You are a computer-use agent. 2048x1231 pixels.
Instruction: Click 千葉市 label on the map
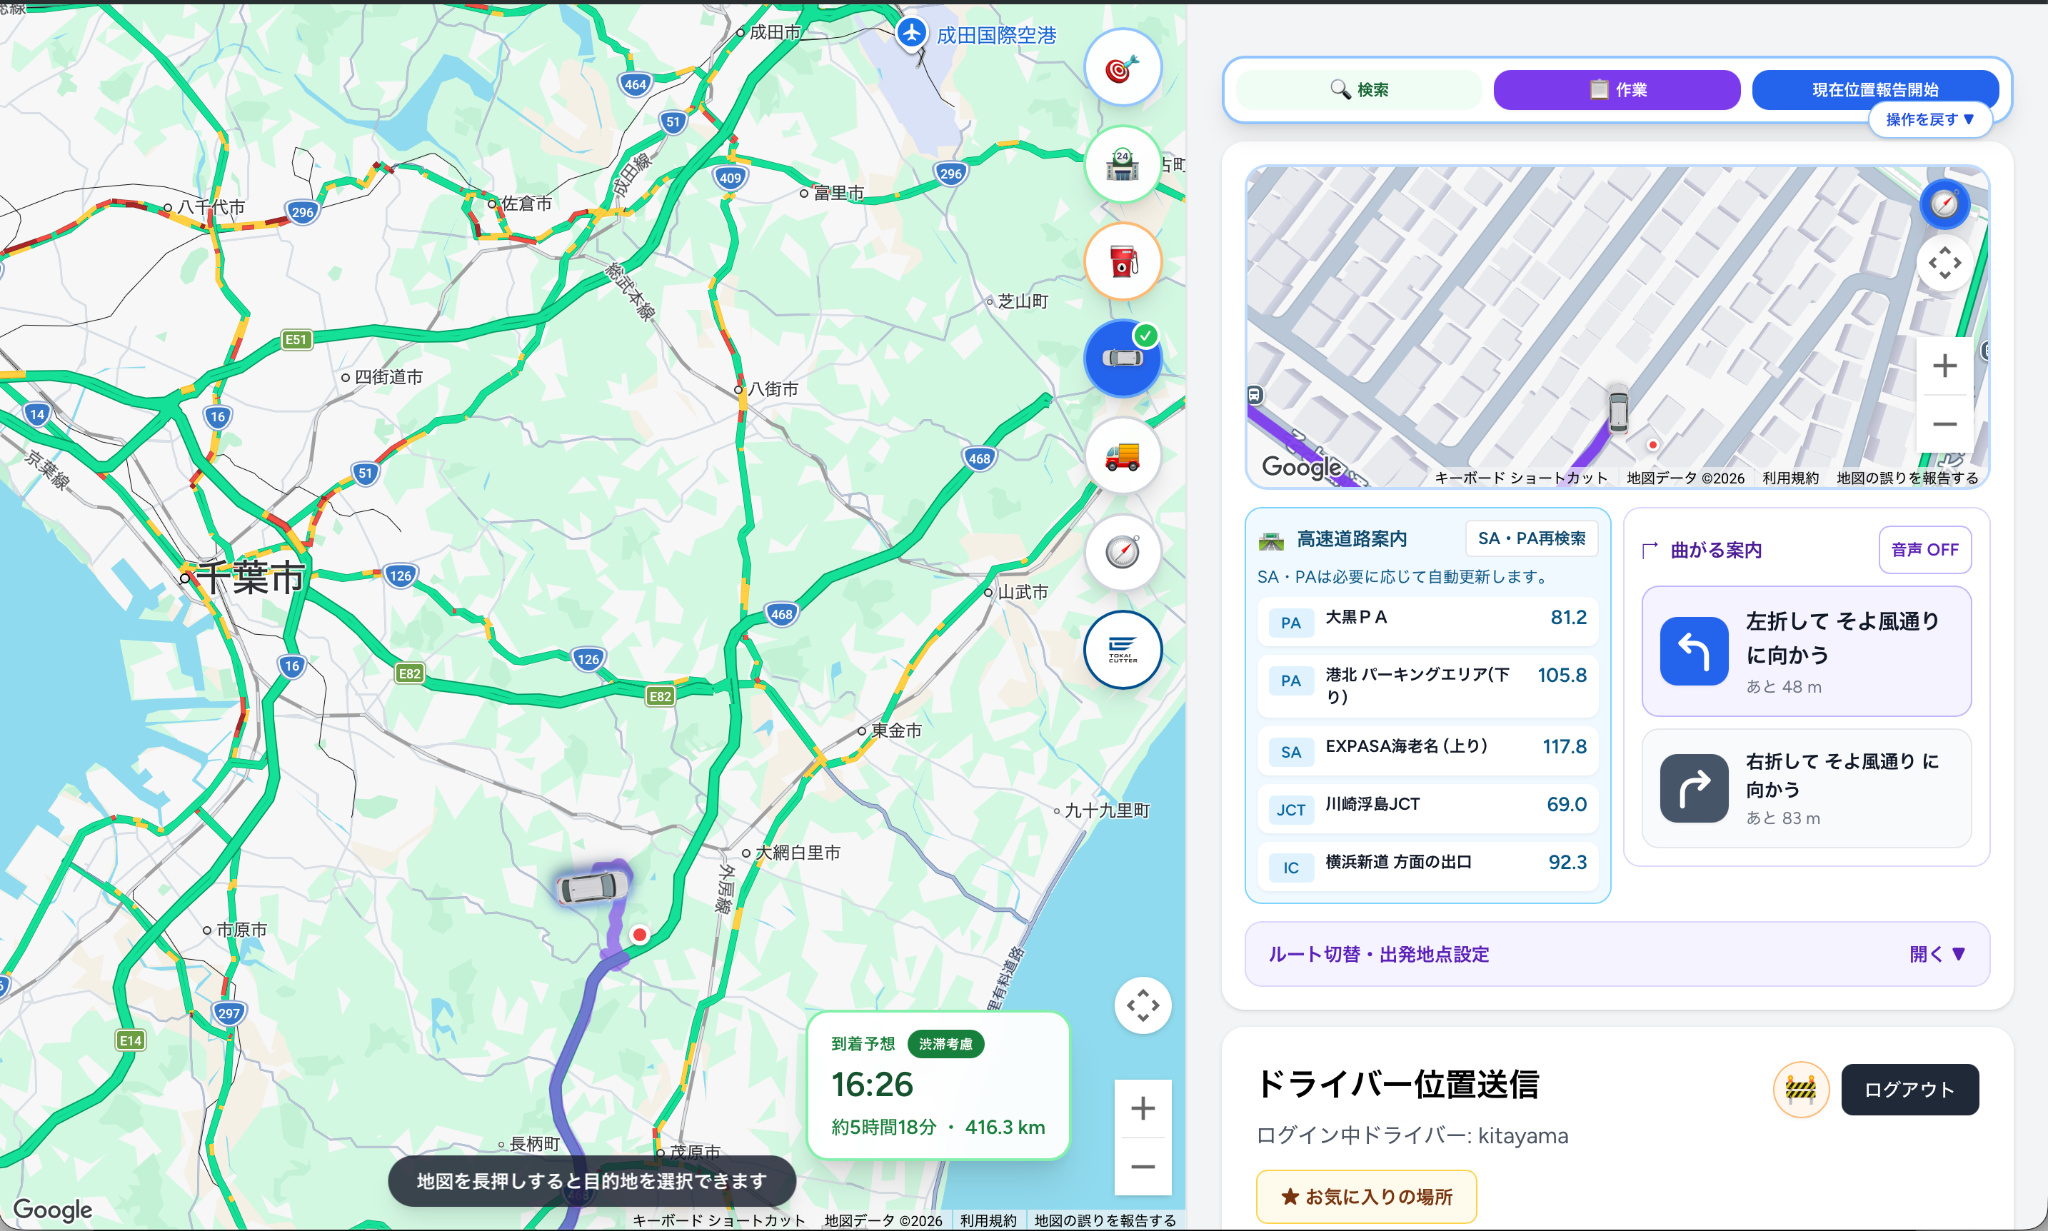click(x=250, y=578)
